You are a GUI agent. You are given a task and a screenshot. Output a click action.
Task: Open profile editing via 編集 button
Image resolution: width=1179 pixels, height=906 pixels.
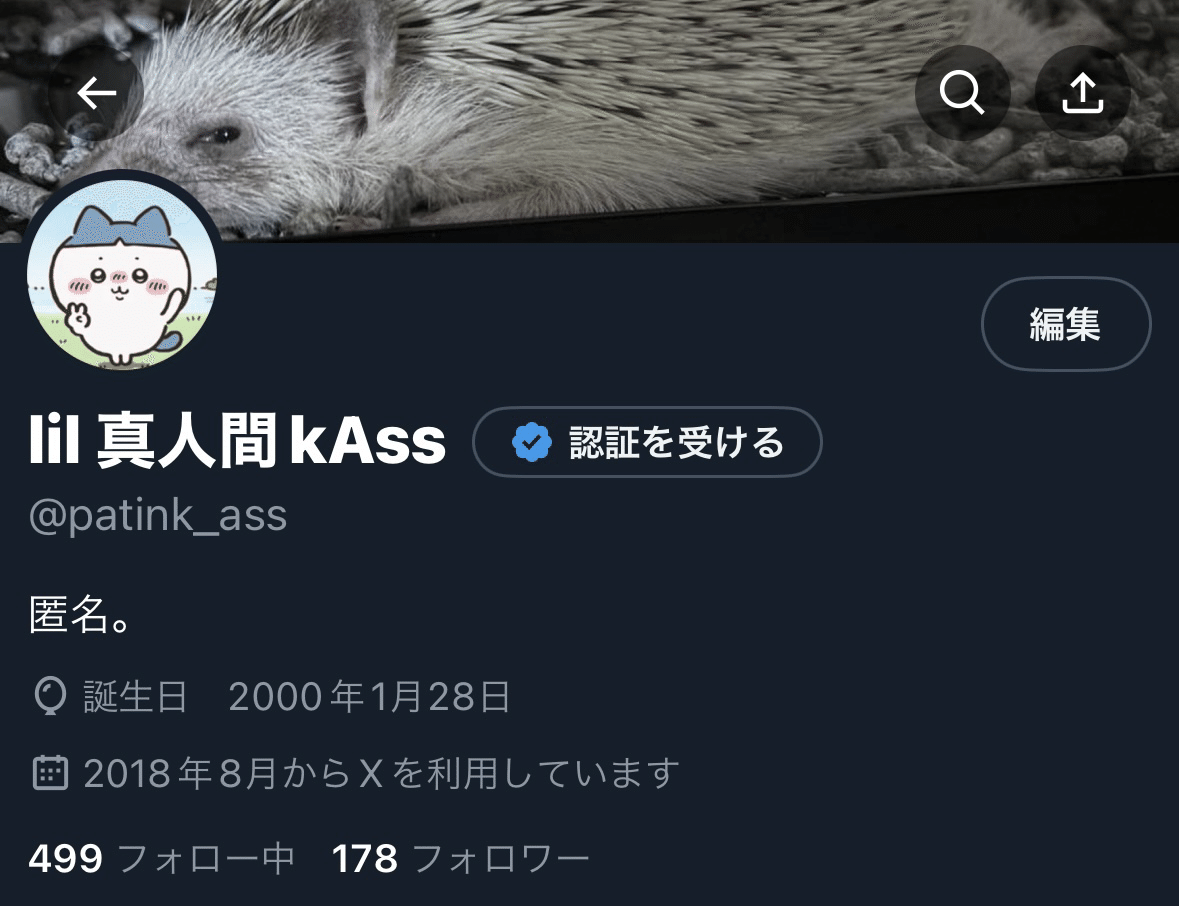coord(1065,324)
